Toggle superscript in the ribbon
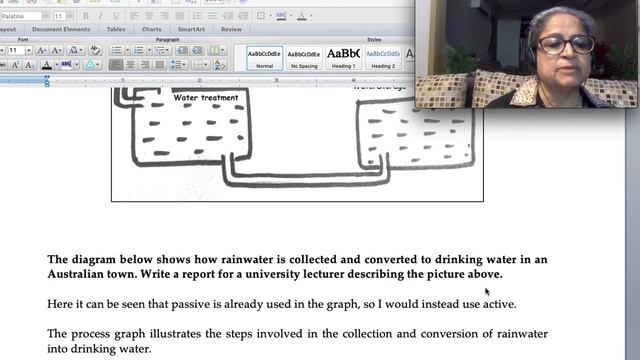The image size is (640, 360). (x=16, y=64)
